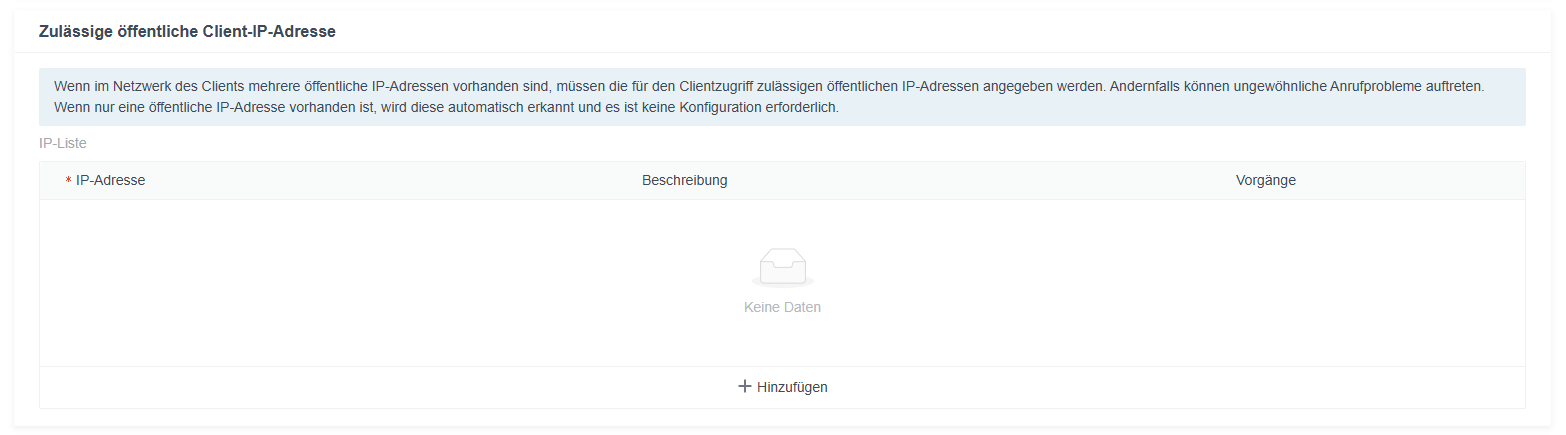Click the blue info notice about public IP addresses
The width and height of the screenshot is (1566, 435).
pos(782,97)
